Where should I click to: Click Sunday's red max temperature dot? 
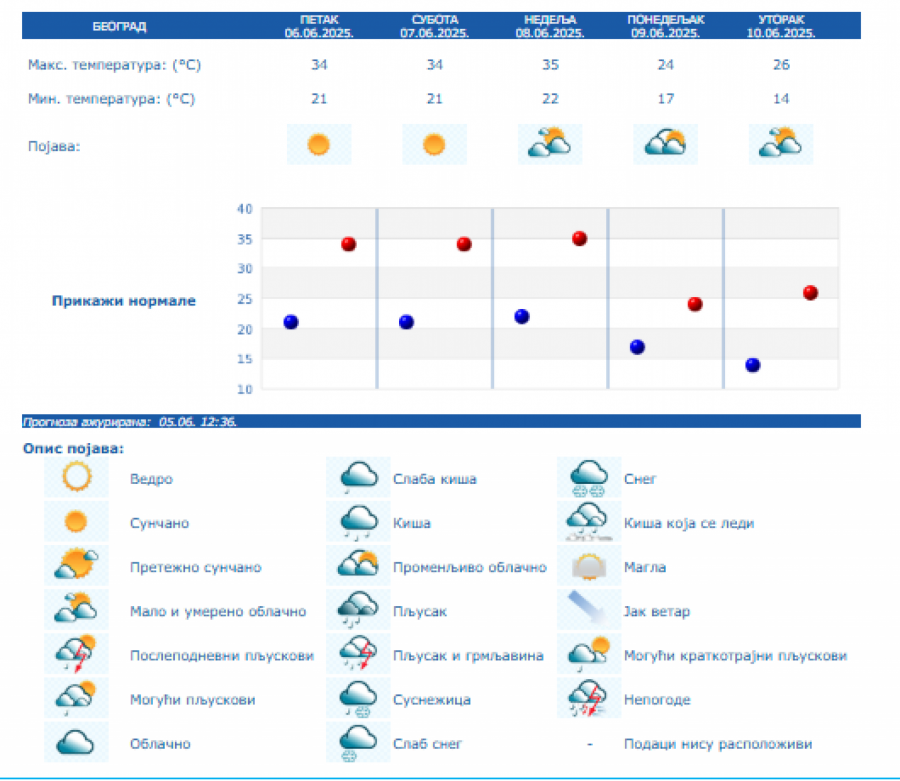[579, 238]
